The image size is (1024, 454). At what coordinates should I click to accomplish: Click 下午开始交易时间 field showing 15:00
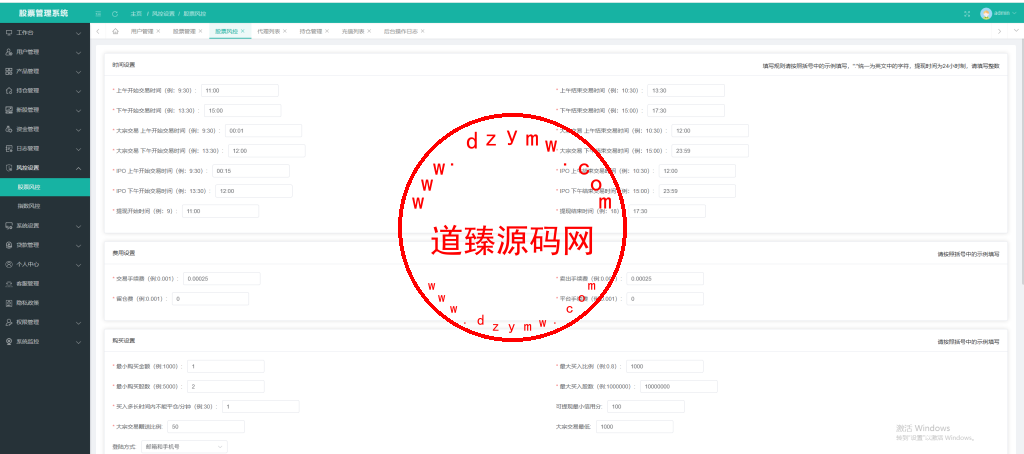coord(242,111)
